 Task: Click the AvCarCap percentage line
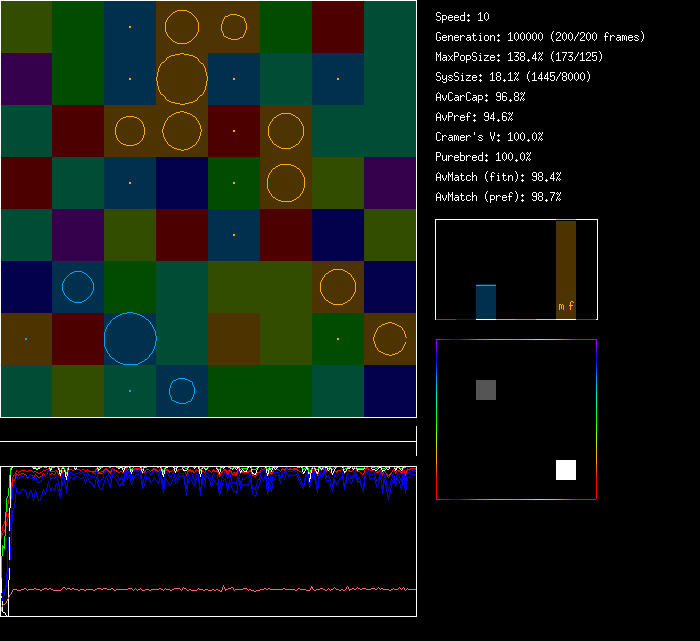[x=480, y=97]
